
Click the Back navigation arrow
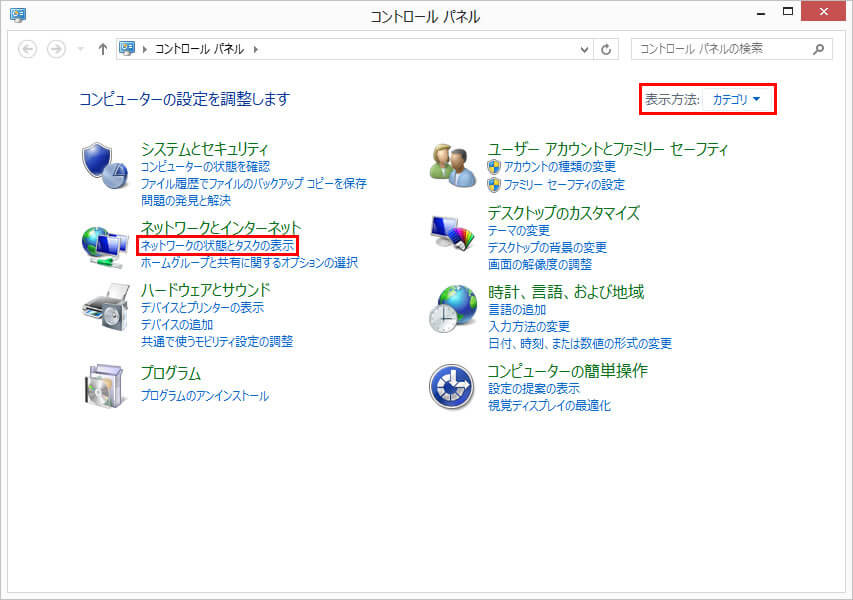tap(28, 49)
